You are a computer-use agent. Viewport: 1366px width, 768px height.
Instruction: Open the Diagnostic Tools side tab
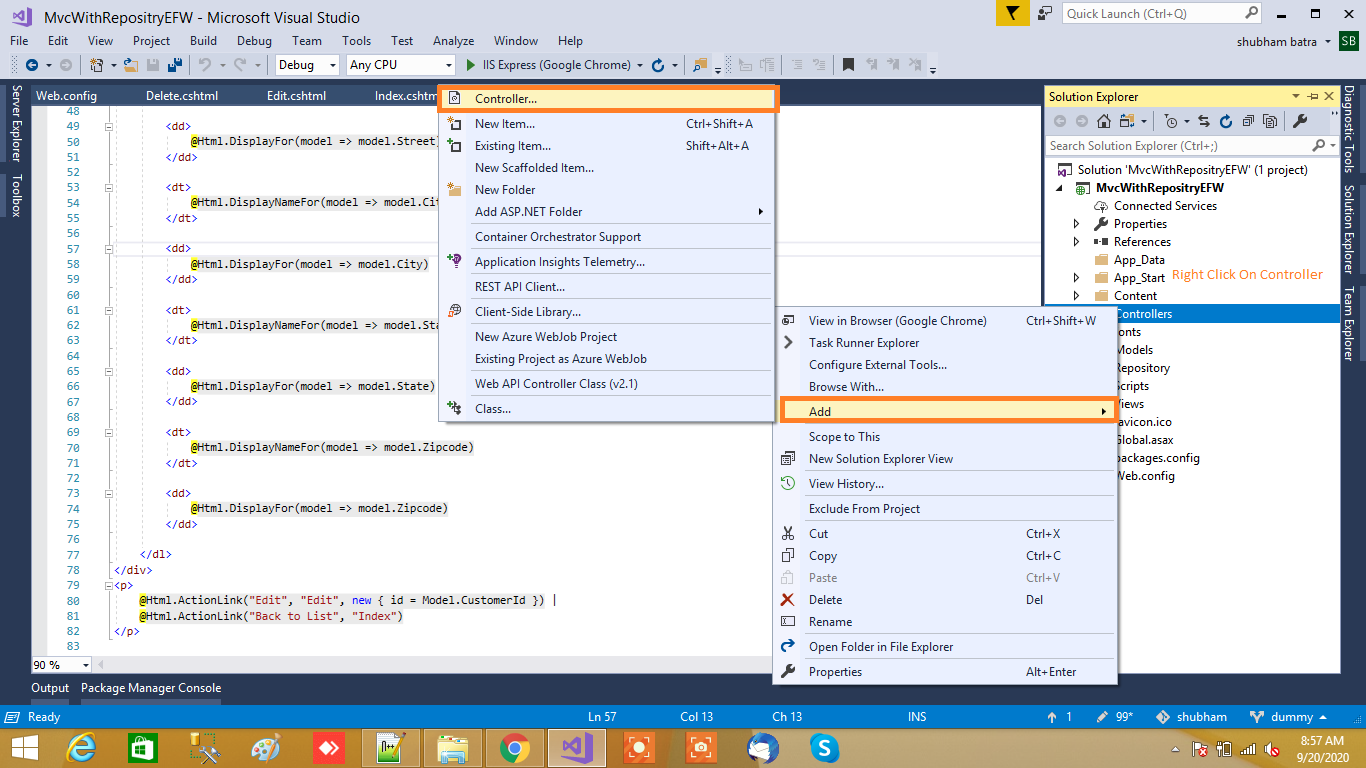(1349, 129)
